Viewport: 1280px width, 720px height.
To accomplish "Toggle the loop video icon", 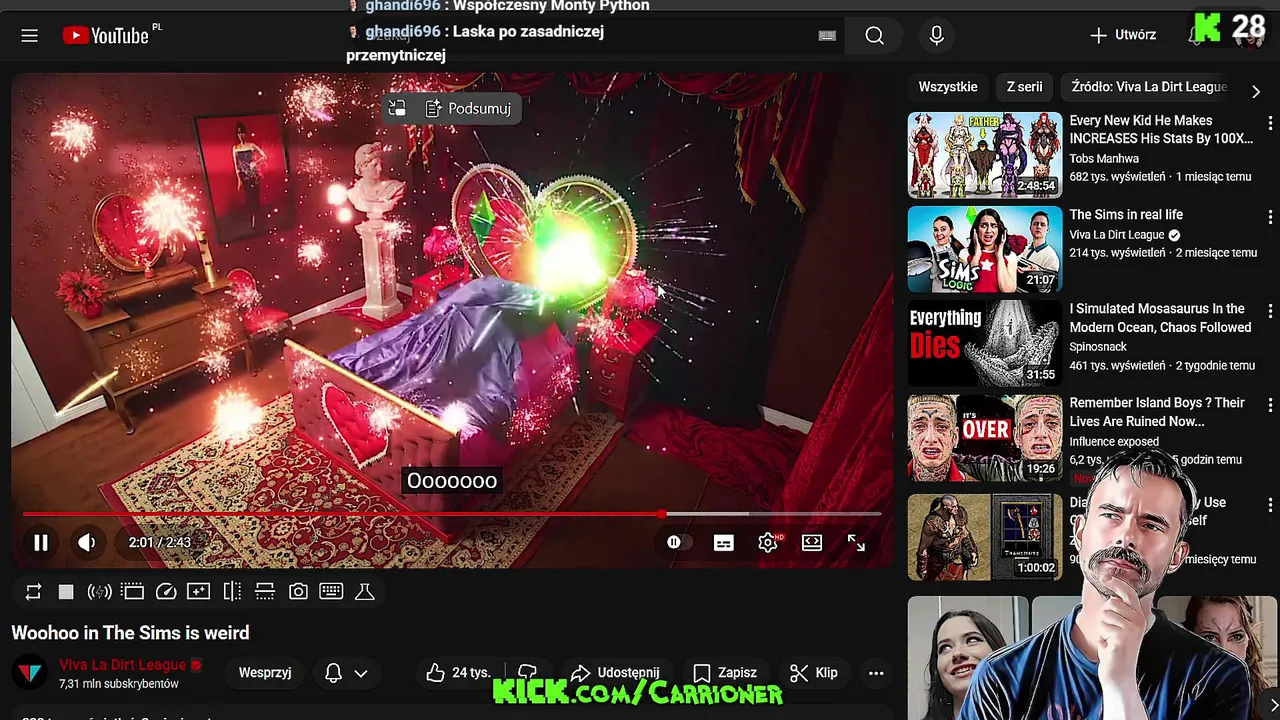I will pyautogui.click(x=33, y=592).
